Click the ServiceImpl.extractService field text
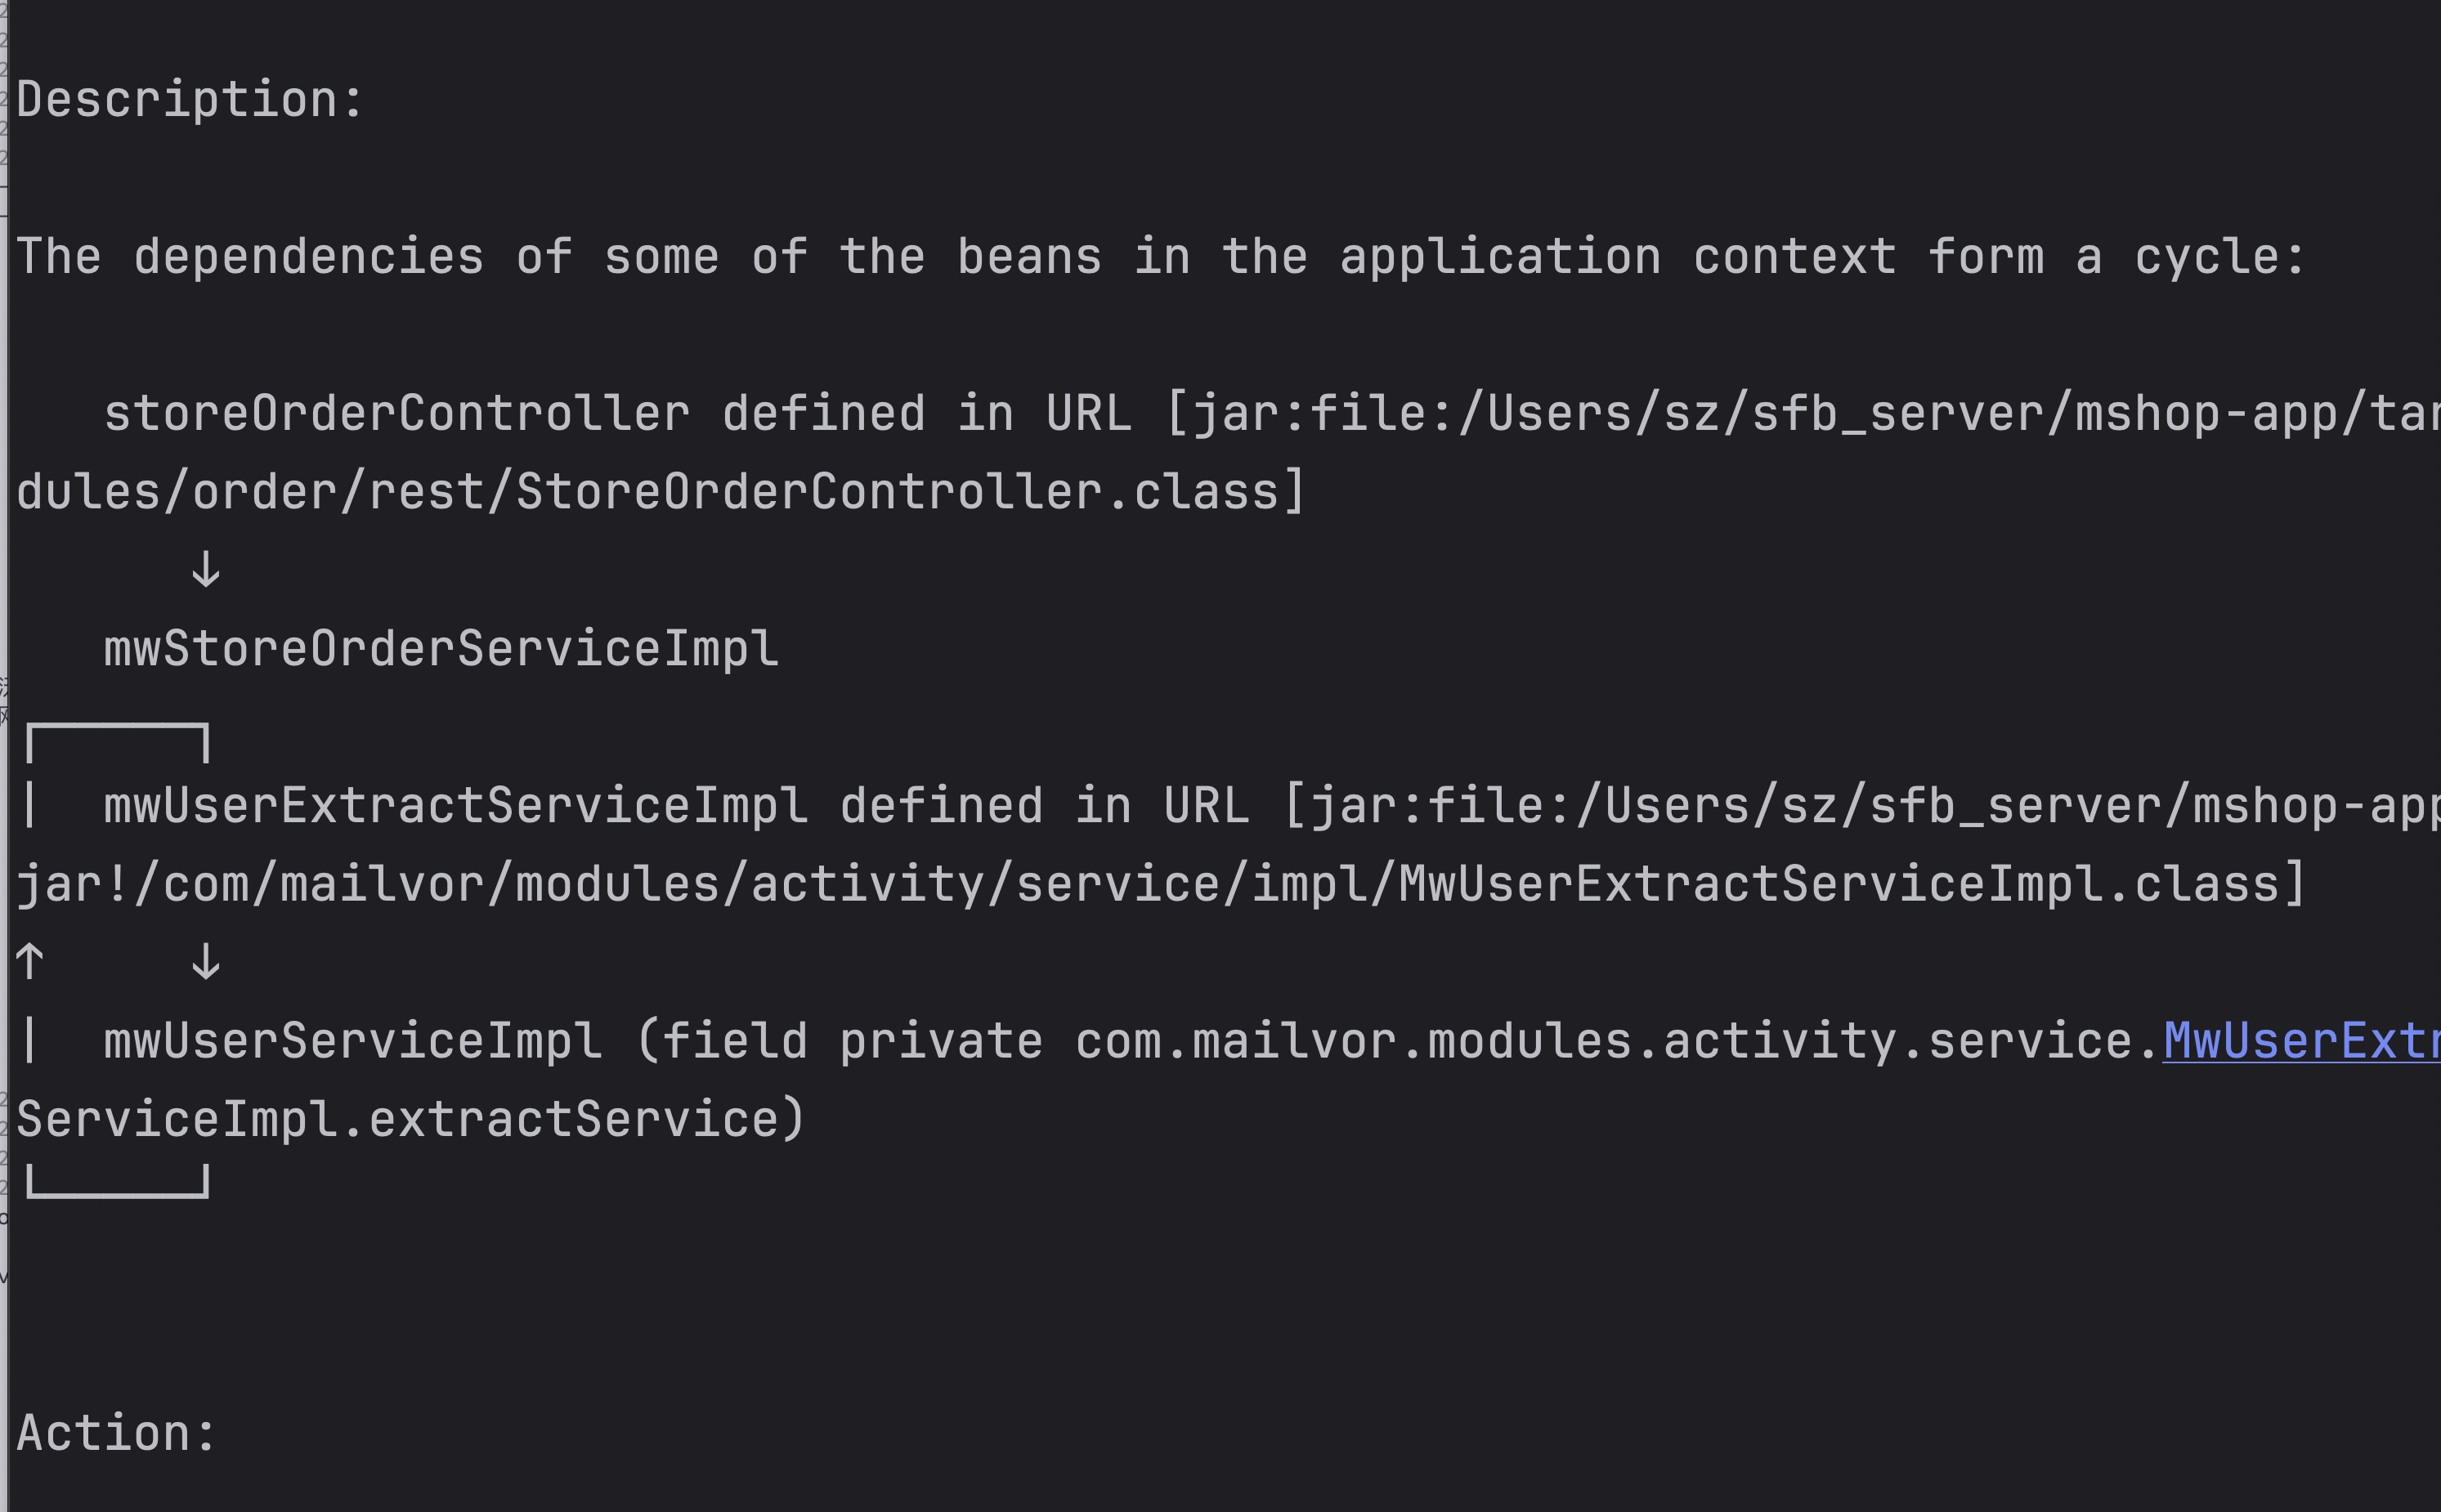Screen dimensions: 2441x1512 pyautogui.click(x=410, y=1119)
